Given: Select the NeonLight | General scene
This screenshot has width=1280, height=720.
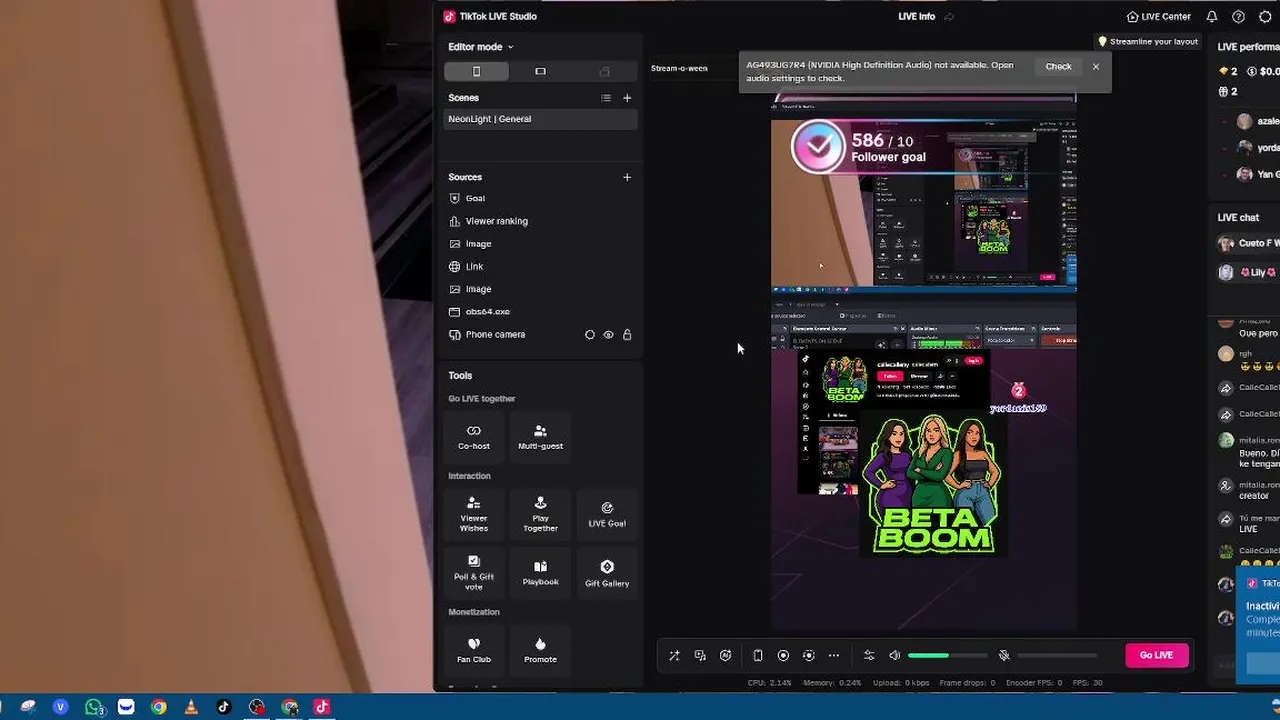Looking at the screenshot, I should point(540,119).
